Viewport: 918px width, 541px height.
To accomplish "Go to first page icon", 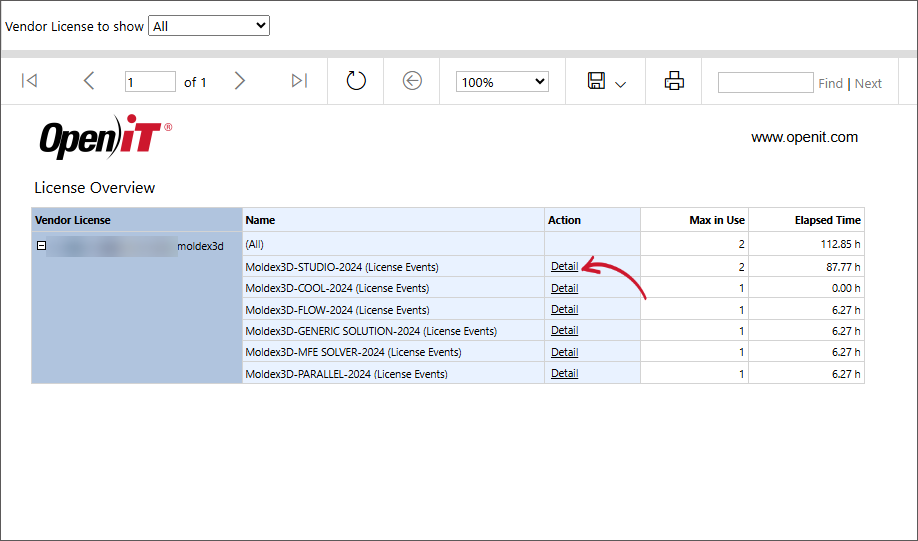I will pos(29,80).
